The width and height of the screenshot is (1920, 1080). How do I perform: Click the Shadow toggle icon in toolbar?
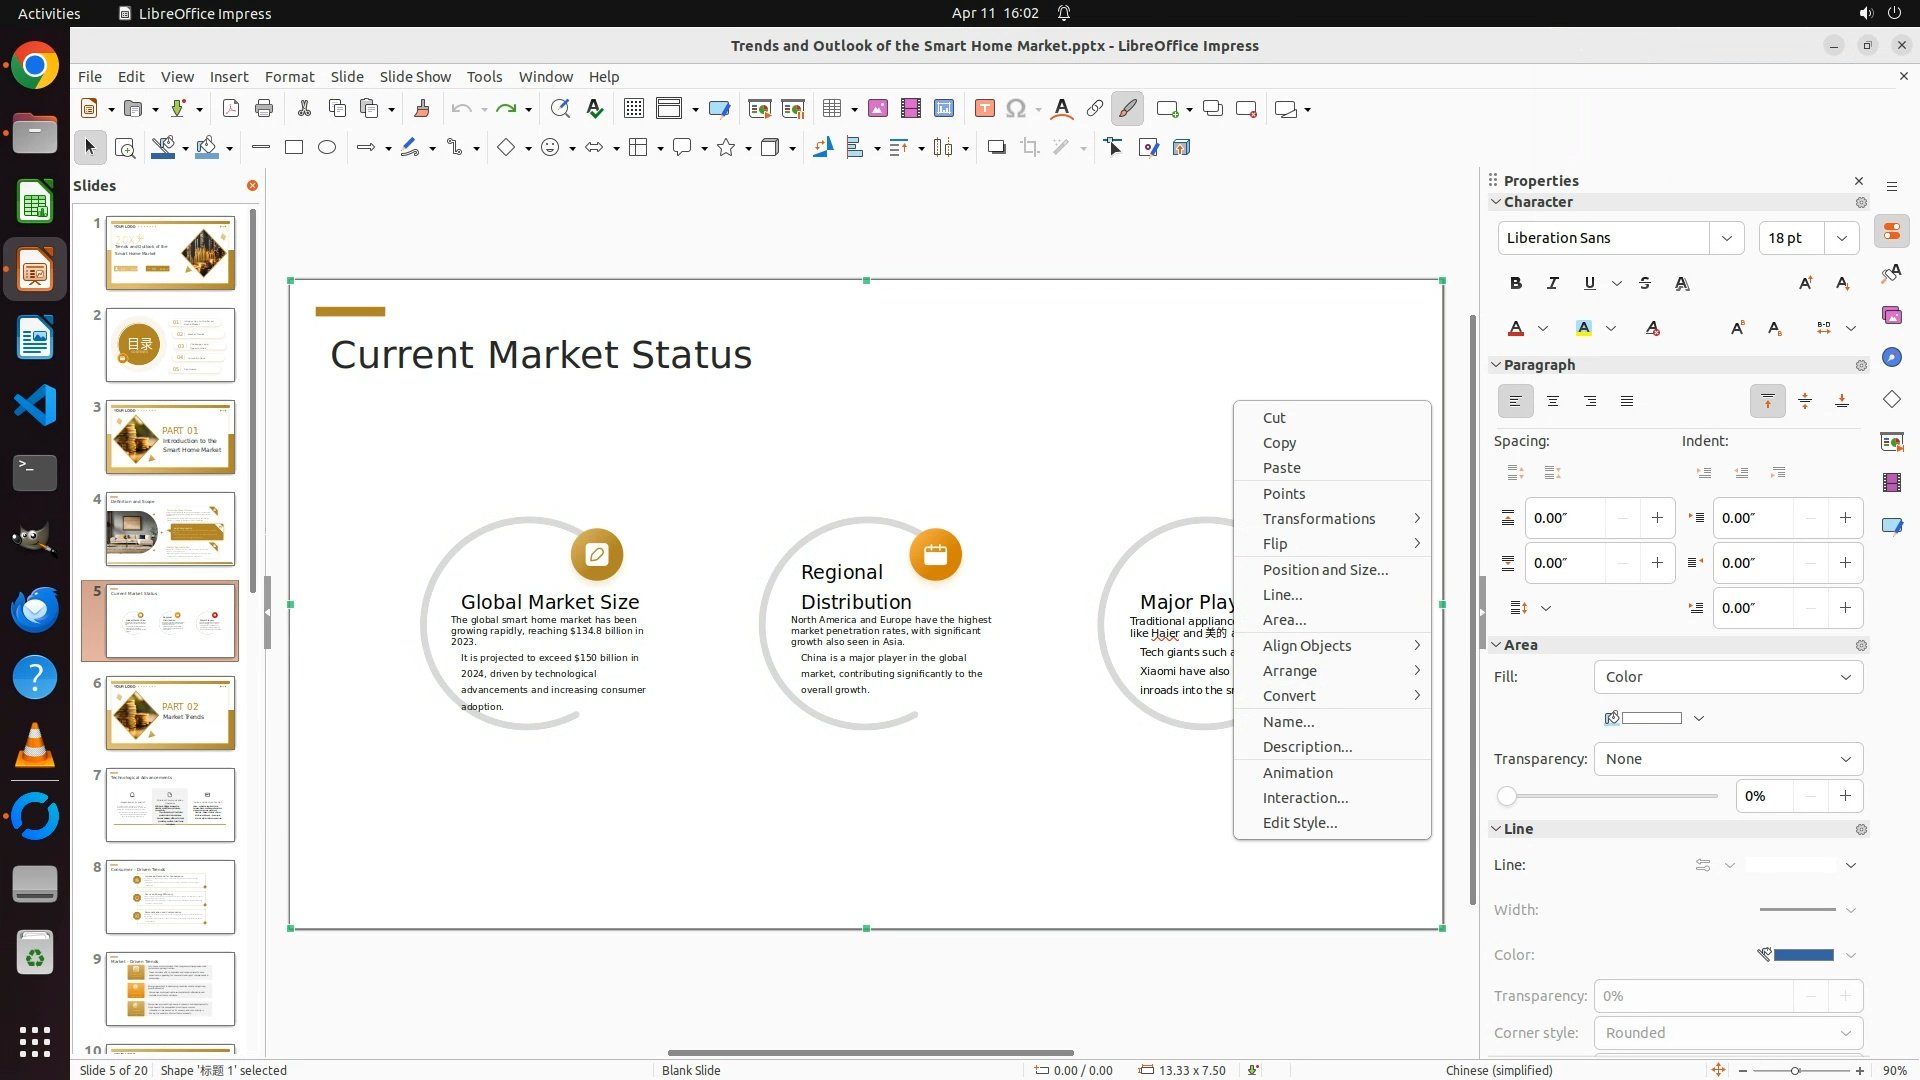click(996, 148)
